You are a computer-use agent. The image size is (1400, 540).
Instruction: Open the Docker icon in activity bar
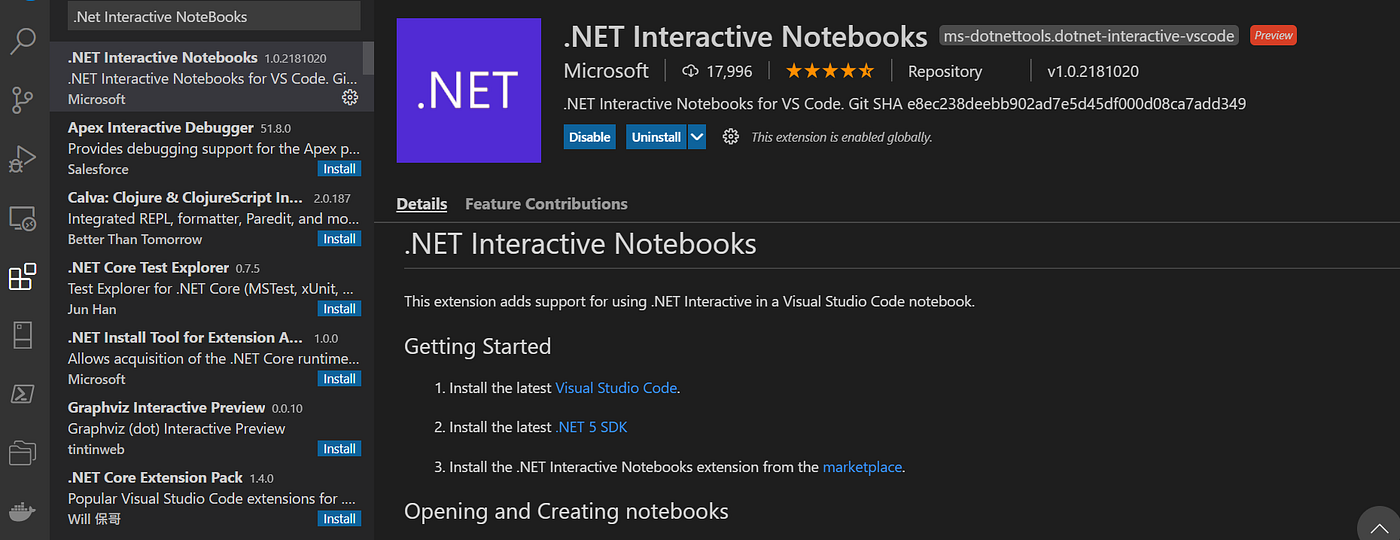[x=22, y=512]
